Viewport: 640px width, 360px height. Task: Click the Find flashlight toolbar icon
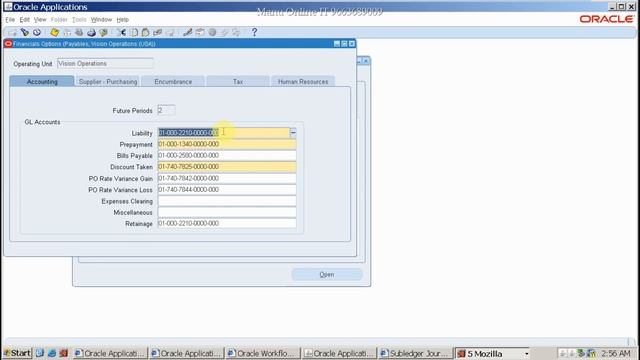click(25, 32)
